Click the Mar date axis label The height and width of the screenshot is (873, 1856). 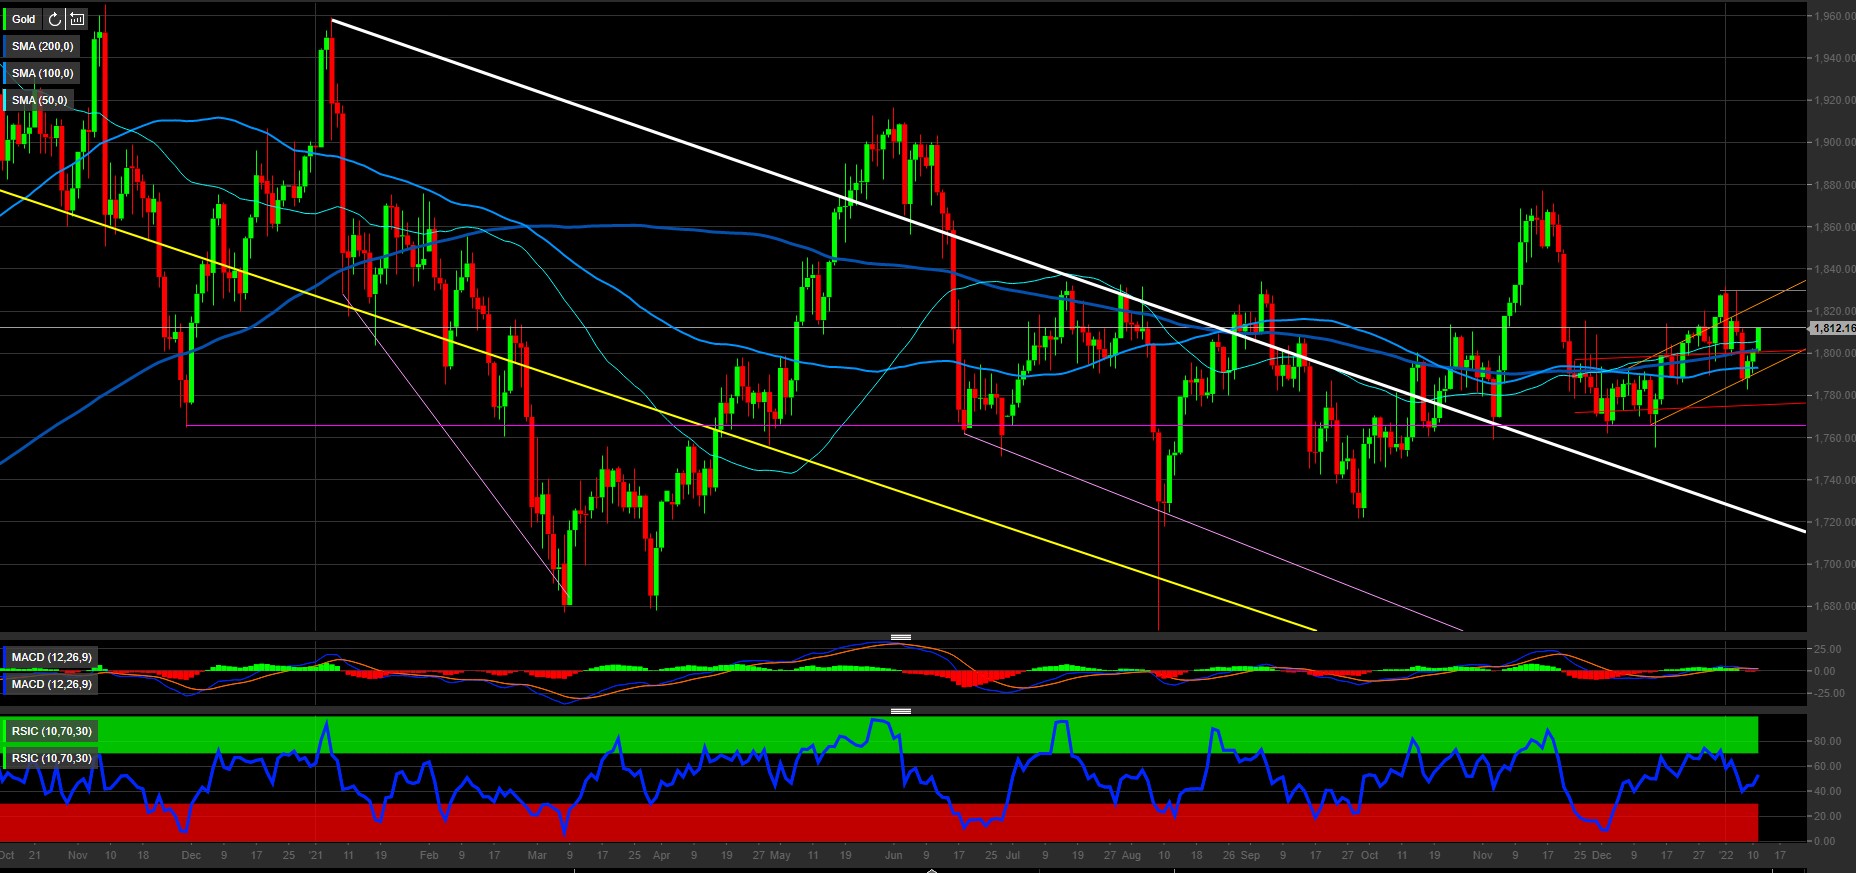pos(537,855)
